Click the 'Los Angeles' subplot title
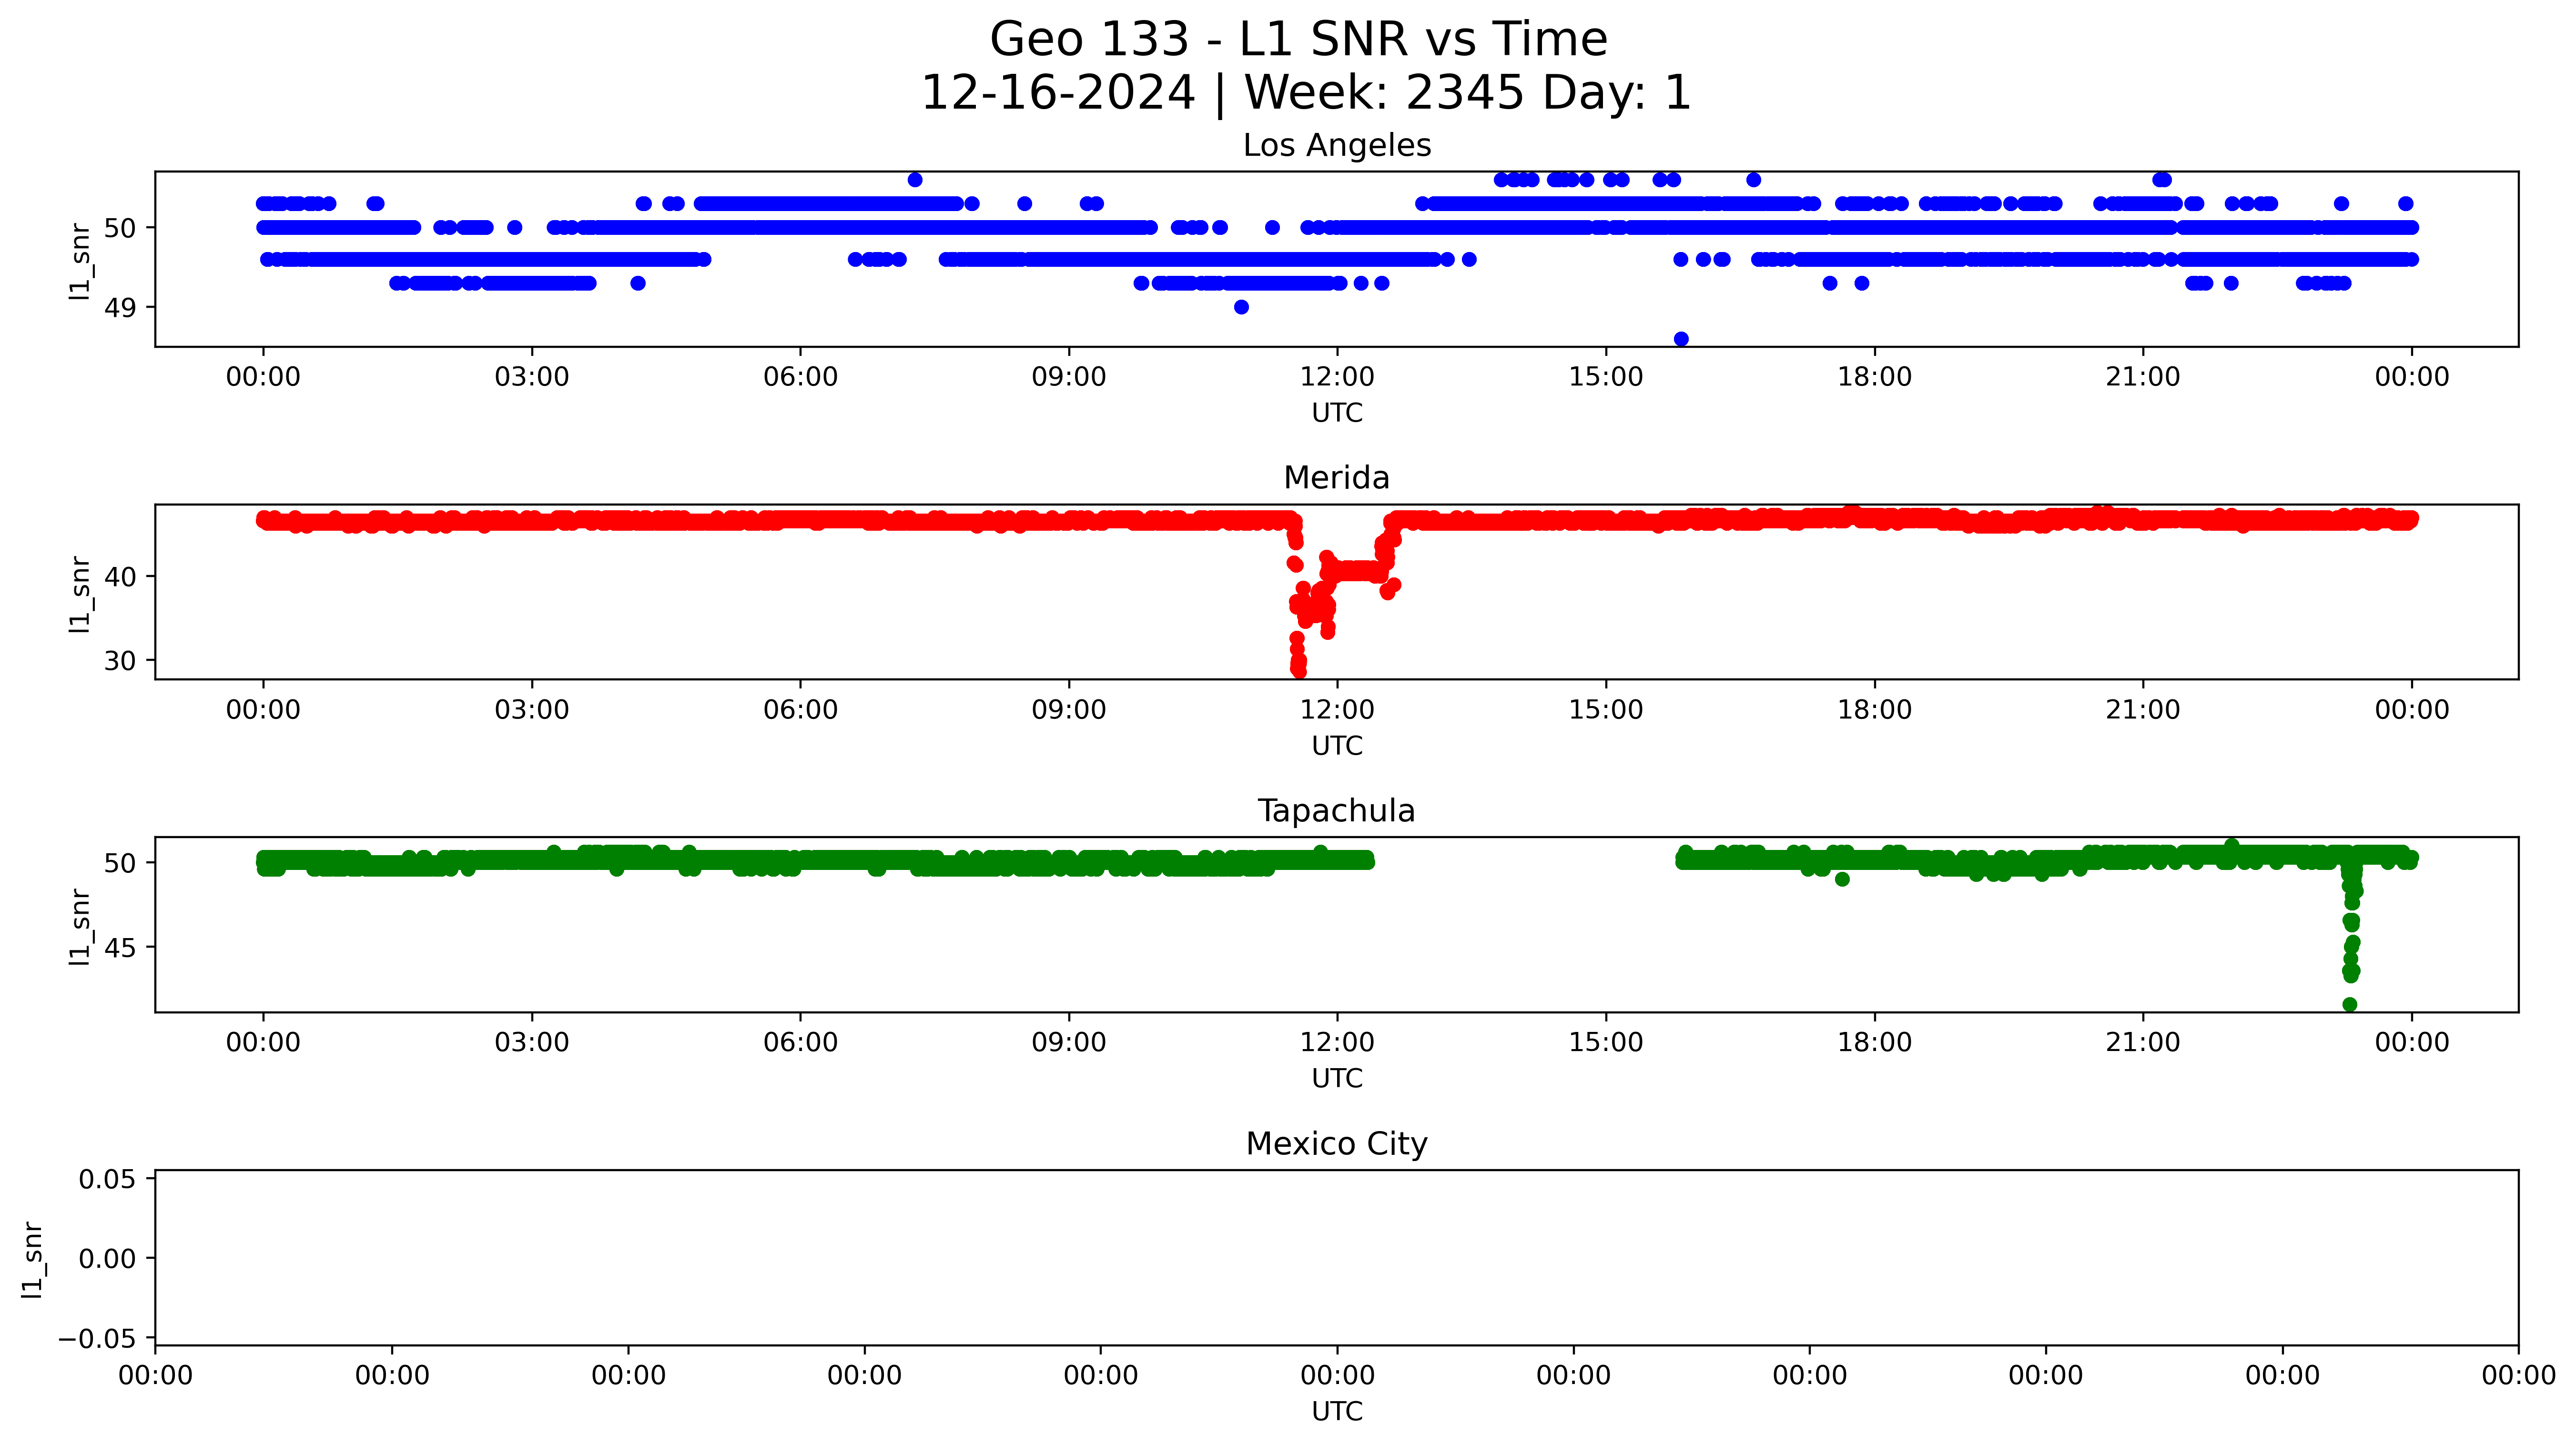The height and width of the screenshot is (1445, 2576). point(1336,146)
